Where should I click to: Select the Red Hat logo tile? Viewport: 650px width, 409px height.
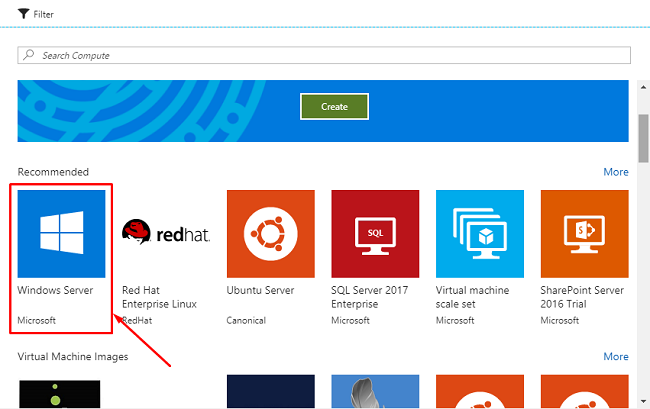[166, 232]
